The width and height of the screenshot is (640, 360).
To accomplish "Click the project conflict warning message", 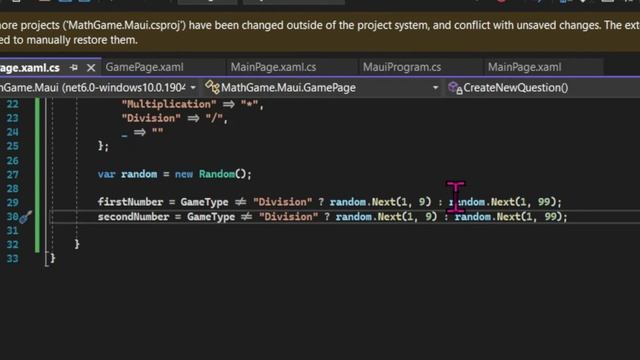I will [320, 33].
